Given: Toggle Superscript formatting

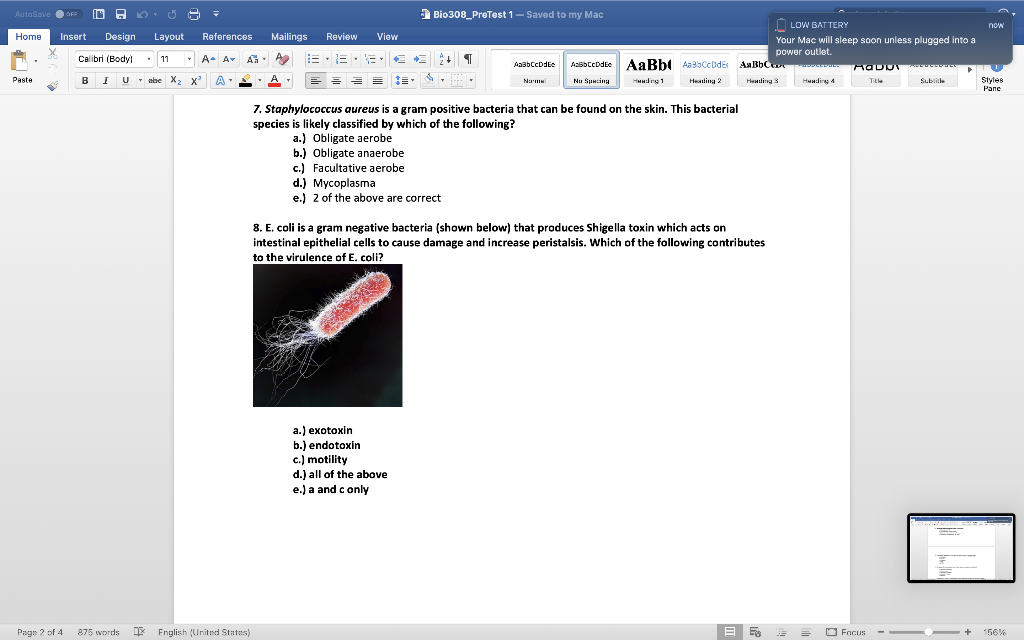Looking at the screenshot, I should tap(195, 80).
